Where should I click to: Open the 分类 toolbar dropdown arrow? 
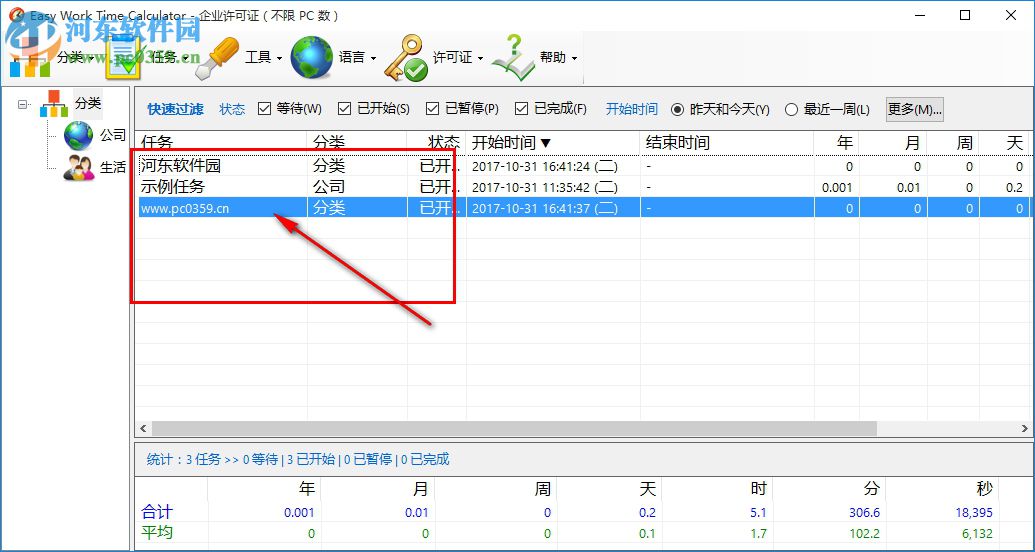pyautogui.click(x=91, y=58)
